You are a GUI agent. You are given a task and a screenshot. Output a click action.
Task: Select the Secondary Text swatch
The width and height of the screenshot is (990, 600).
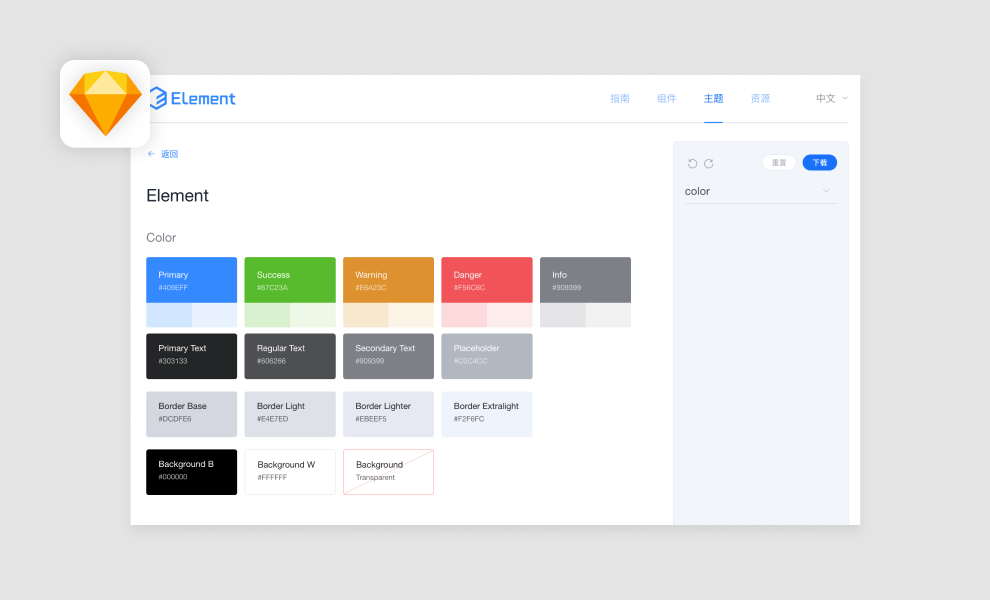coord(388,356)
